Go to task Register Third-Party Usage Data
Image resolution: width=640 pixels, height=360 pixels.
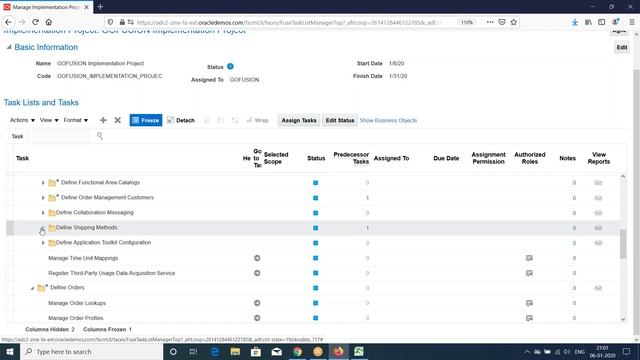[x=257, y=273]
